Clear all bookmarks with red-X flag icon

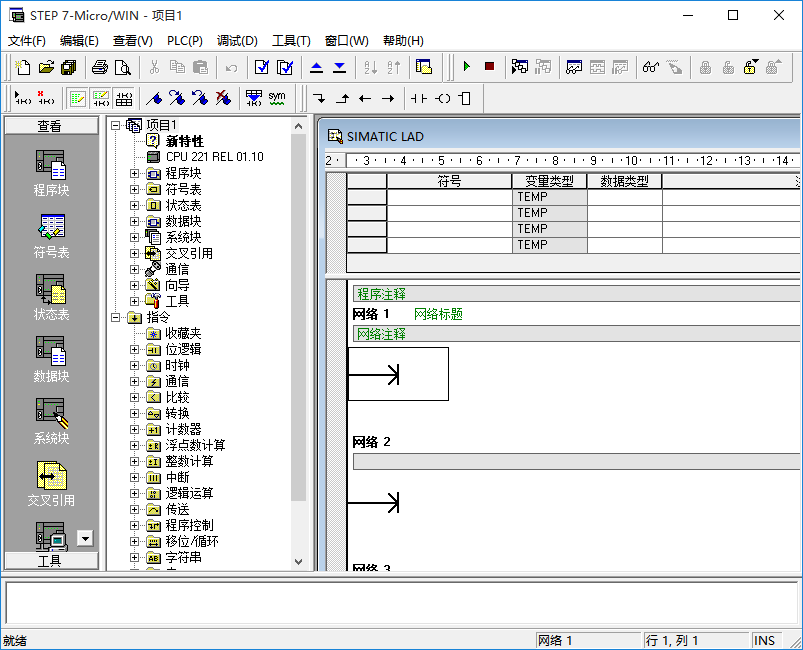(x=223, y=98)
